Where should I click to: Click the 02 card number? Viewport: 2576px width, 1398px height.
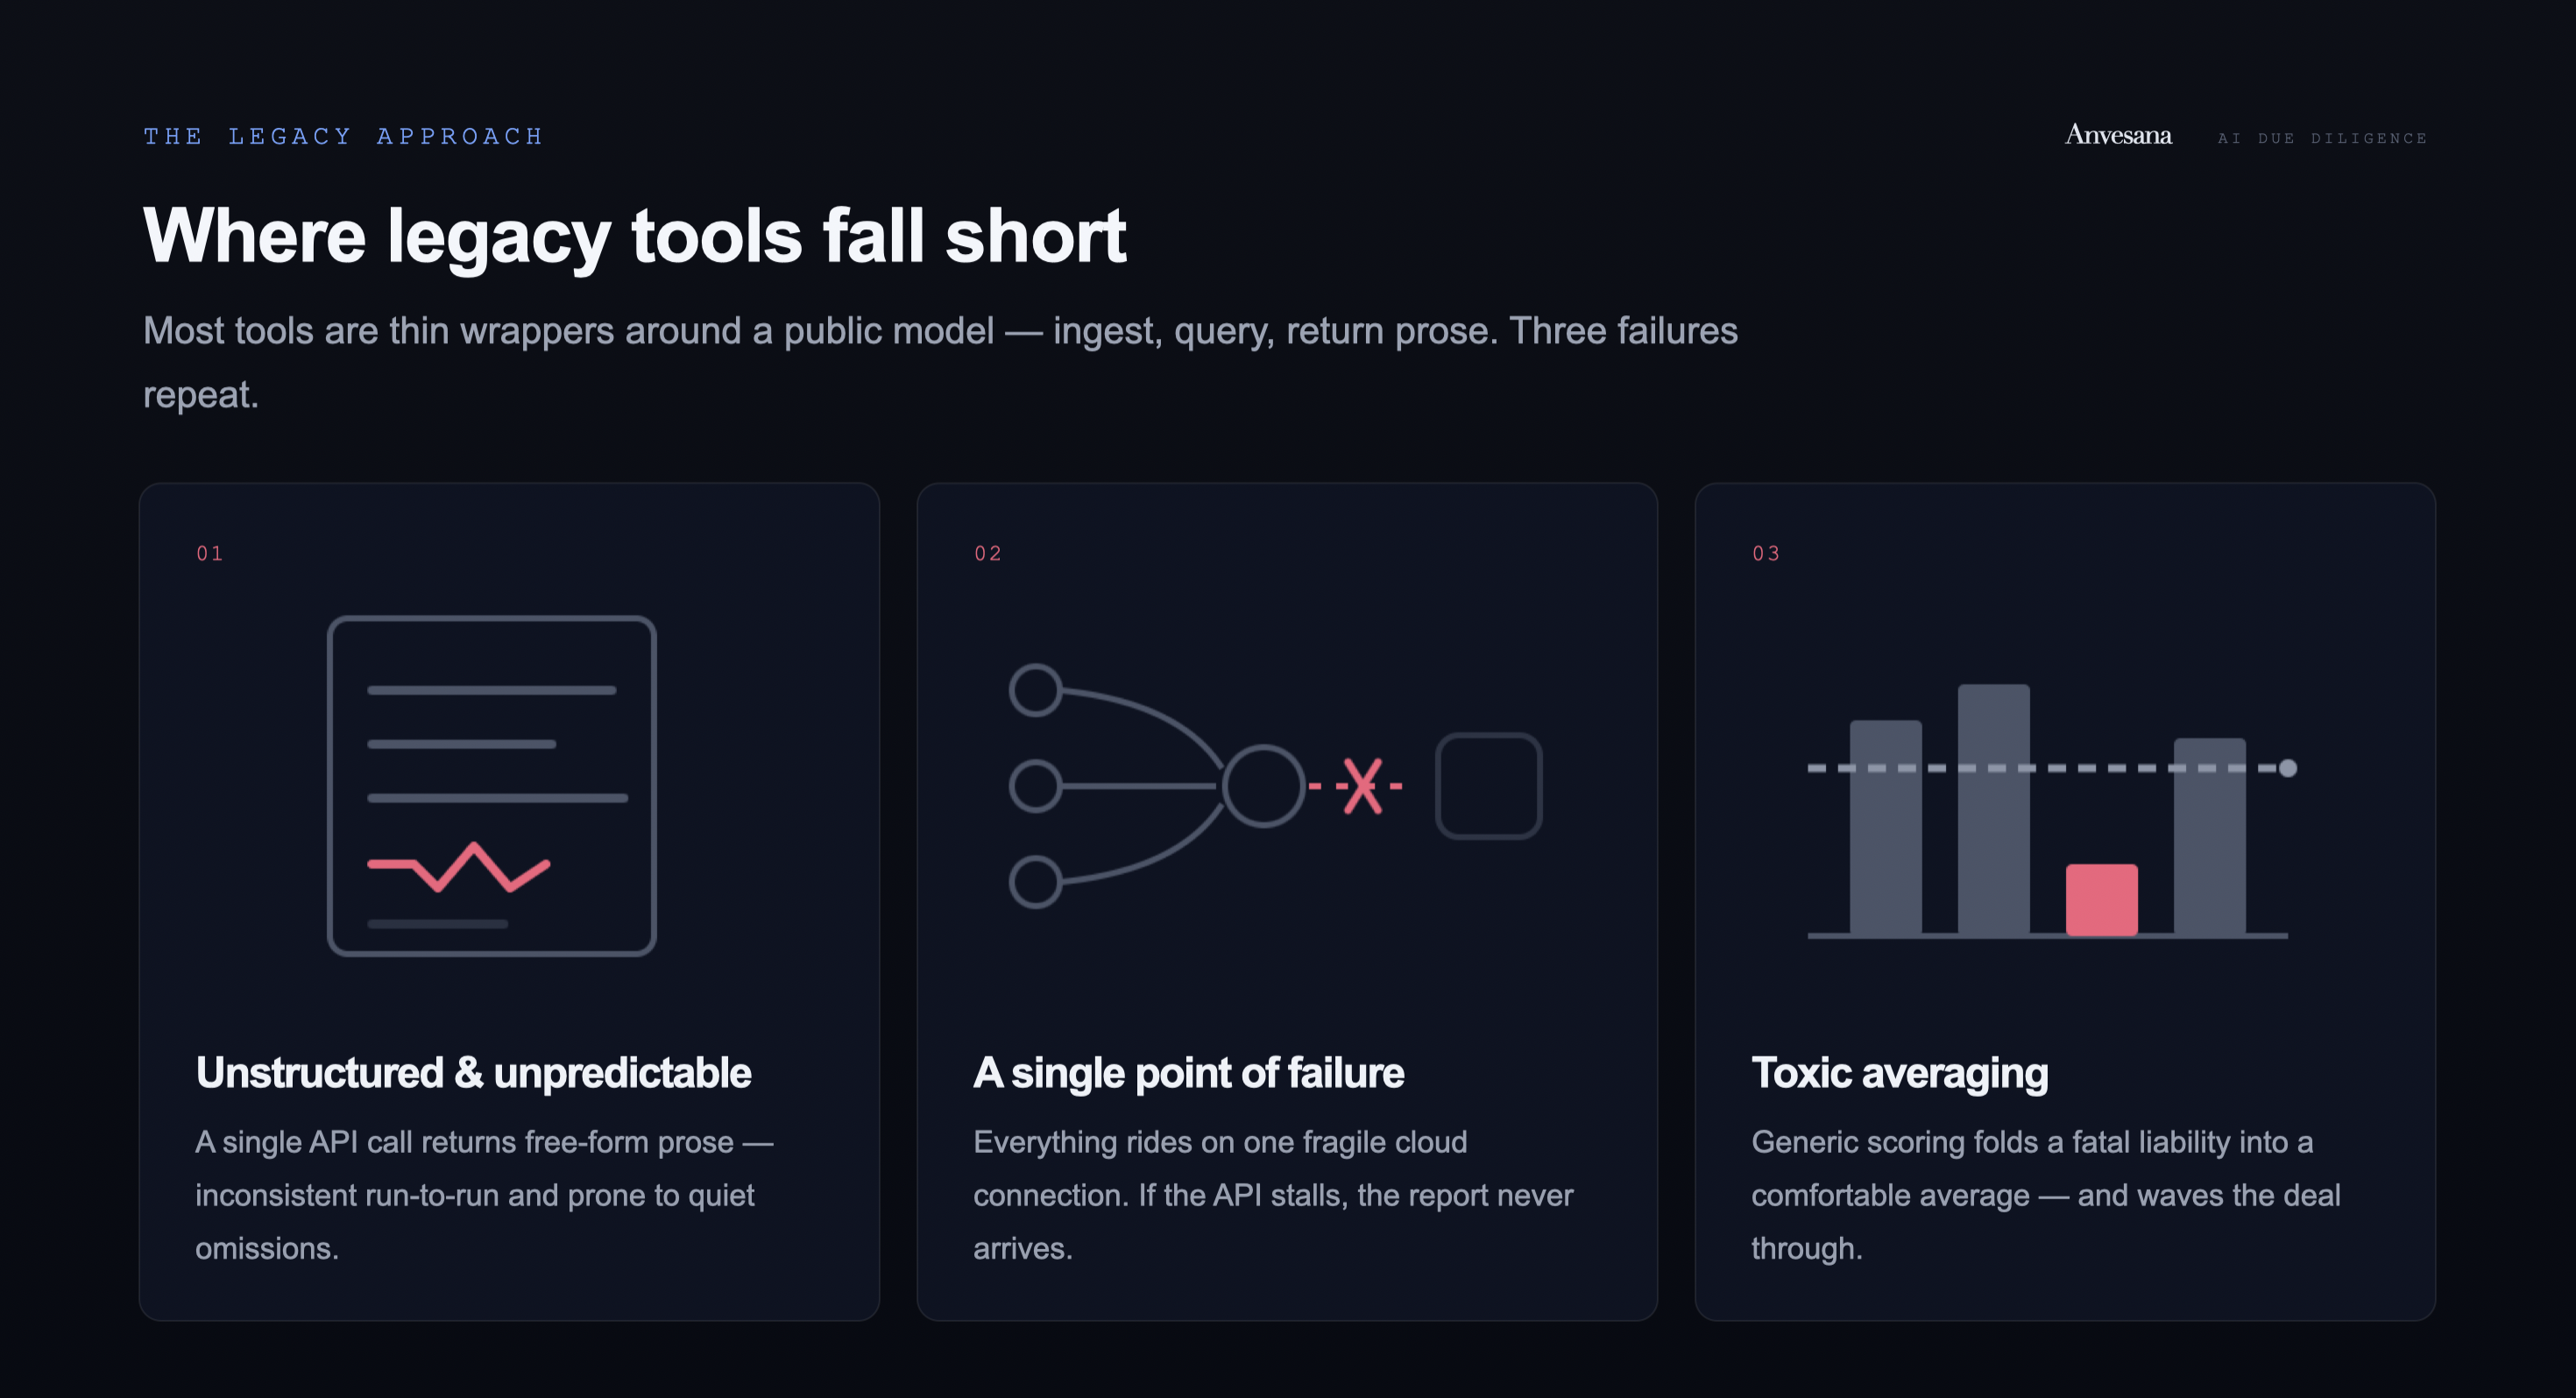(x=988, y=553)
